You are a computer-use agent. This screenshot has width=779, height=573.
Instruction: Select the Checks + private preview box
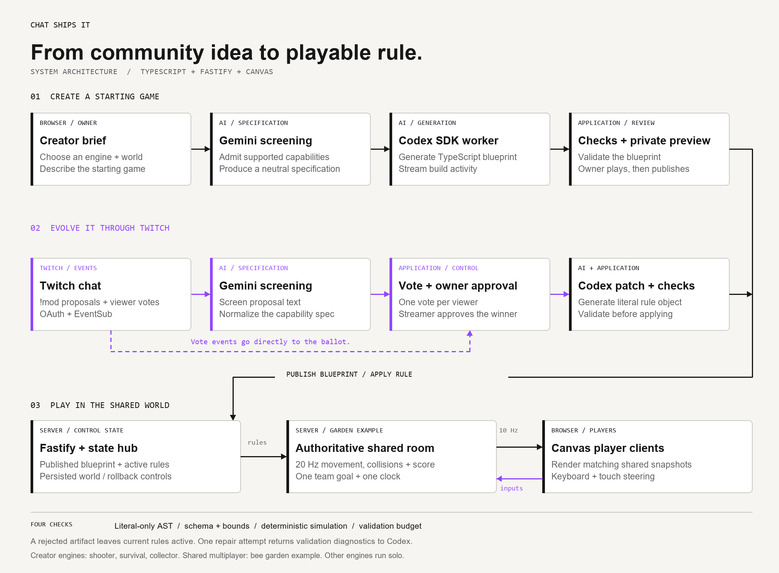pos(649,149)
